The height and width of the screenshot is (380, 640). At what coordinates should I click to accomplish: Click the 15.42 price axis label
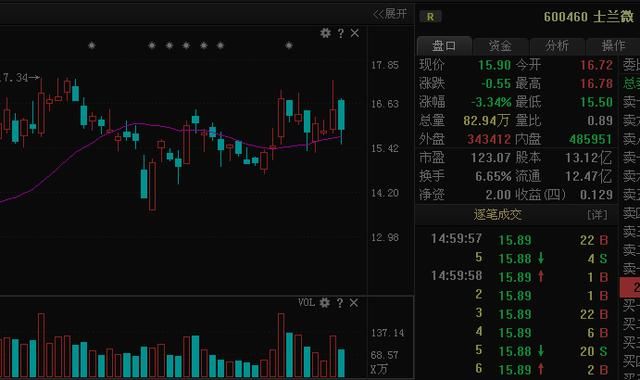click(385, 149)
